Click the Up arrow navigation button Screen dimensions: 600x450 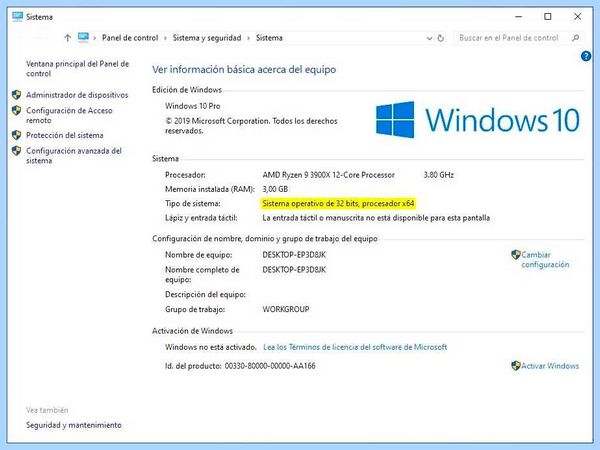click(68, 38)
